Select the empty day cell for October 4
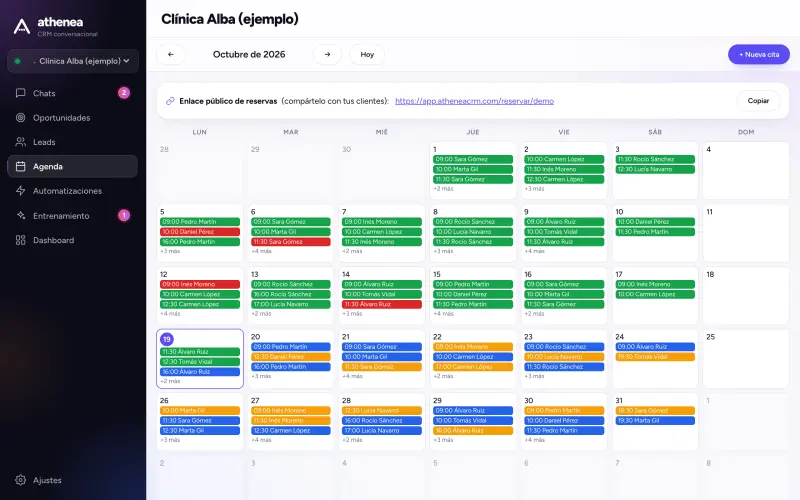 point(746,170)
